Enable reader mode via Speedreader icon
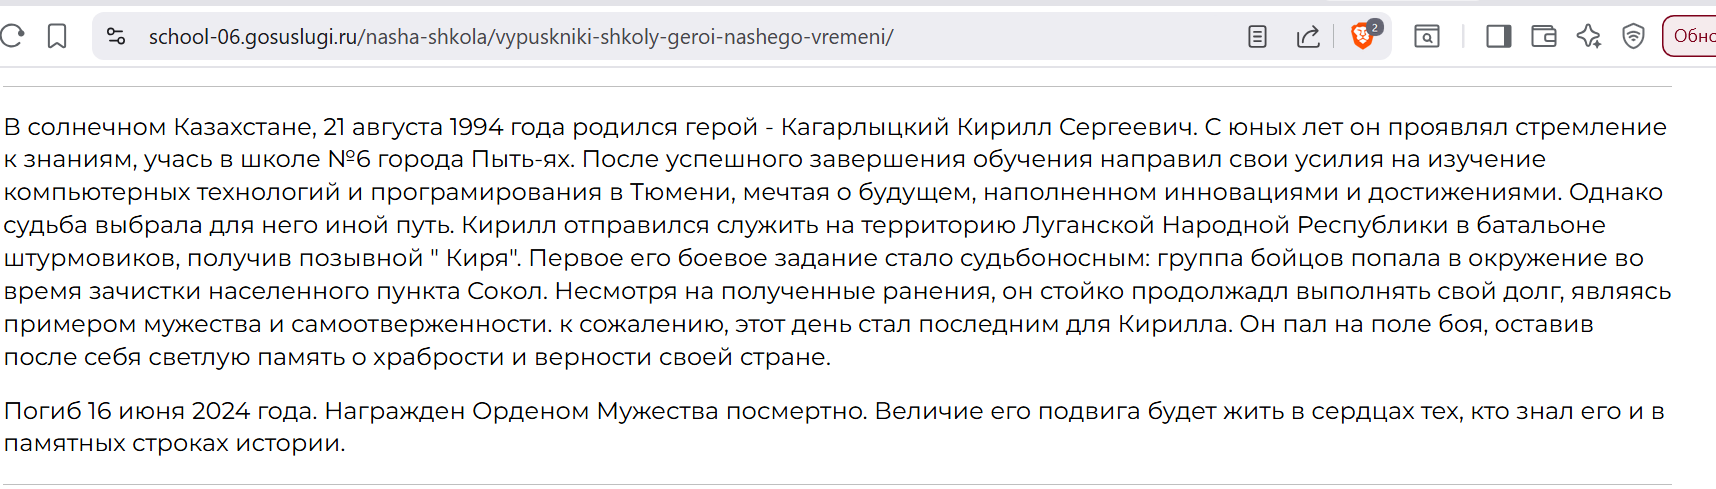This screenshot has width=1716, height=489. point(1257,37)
